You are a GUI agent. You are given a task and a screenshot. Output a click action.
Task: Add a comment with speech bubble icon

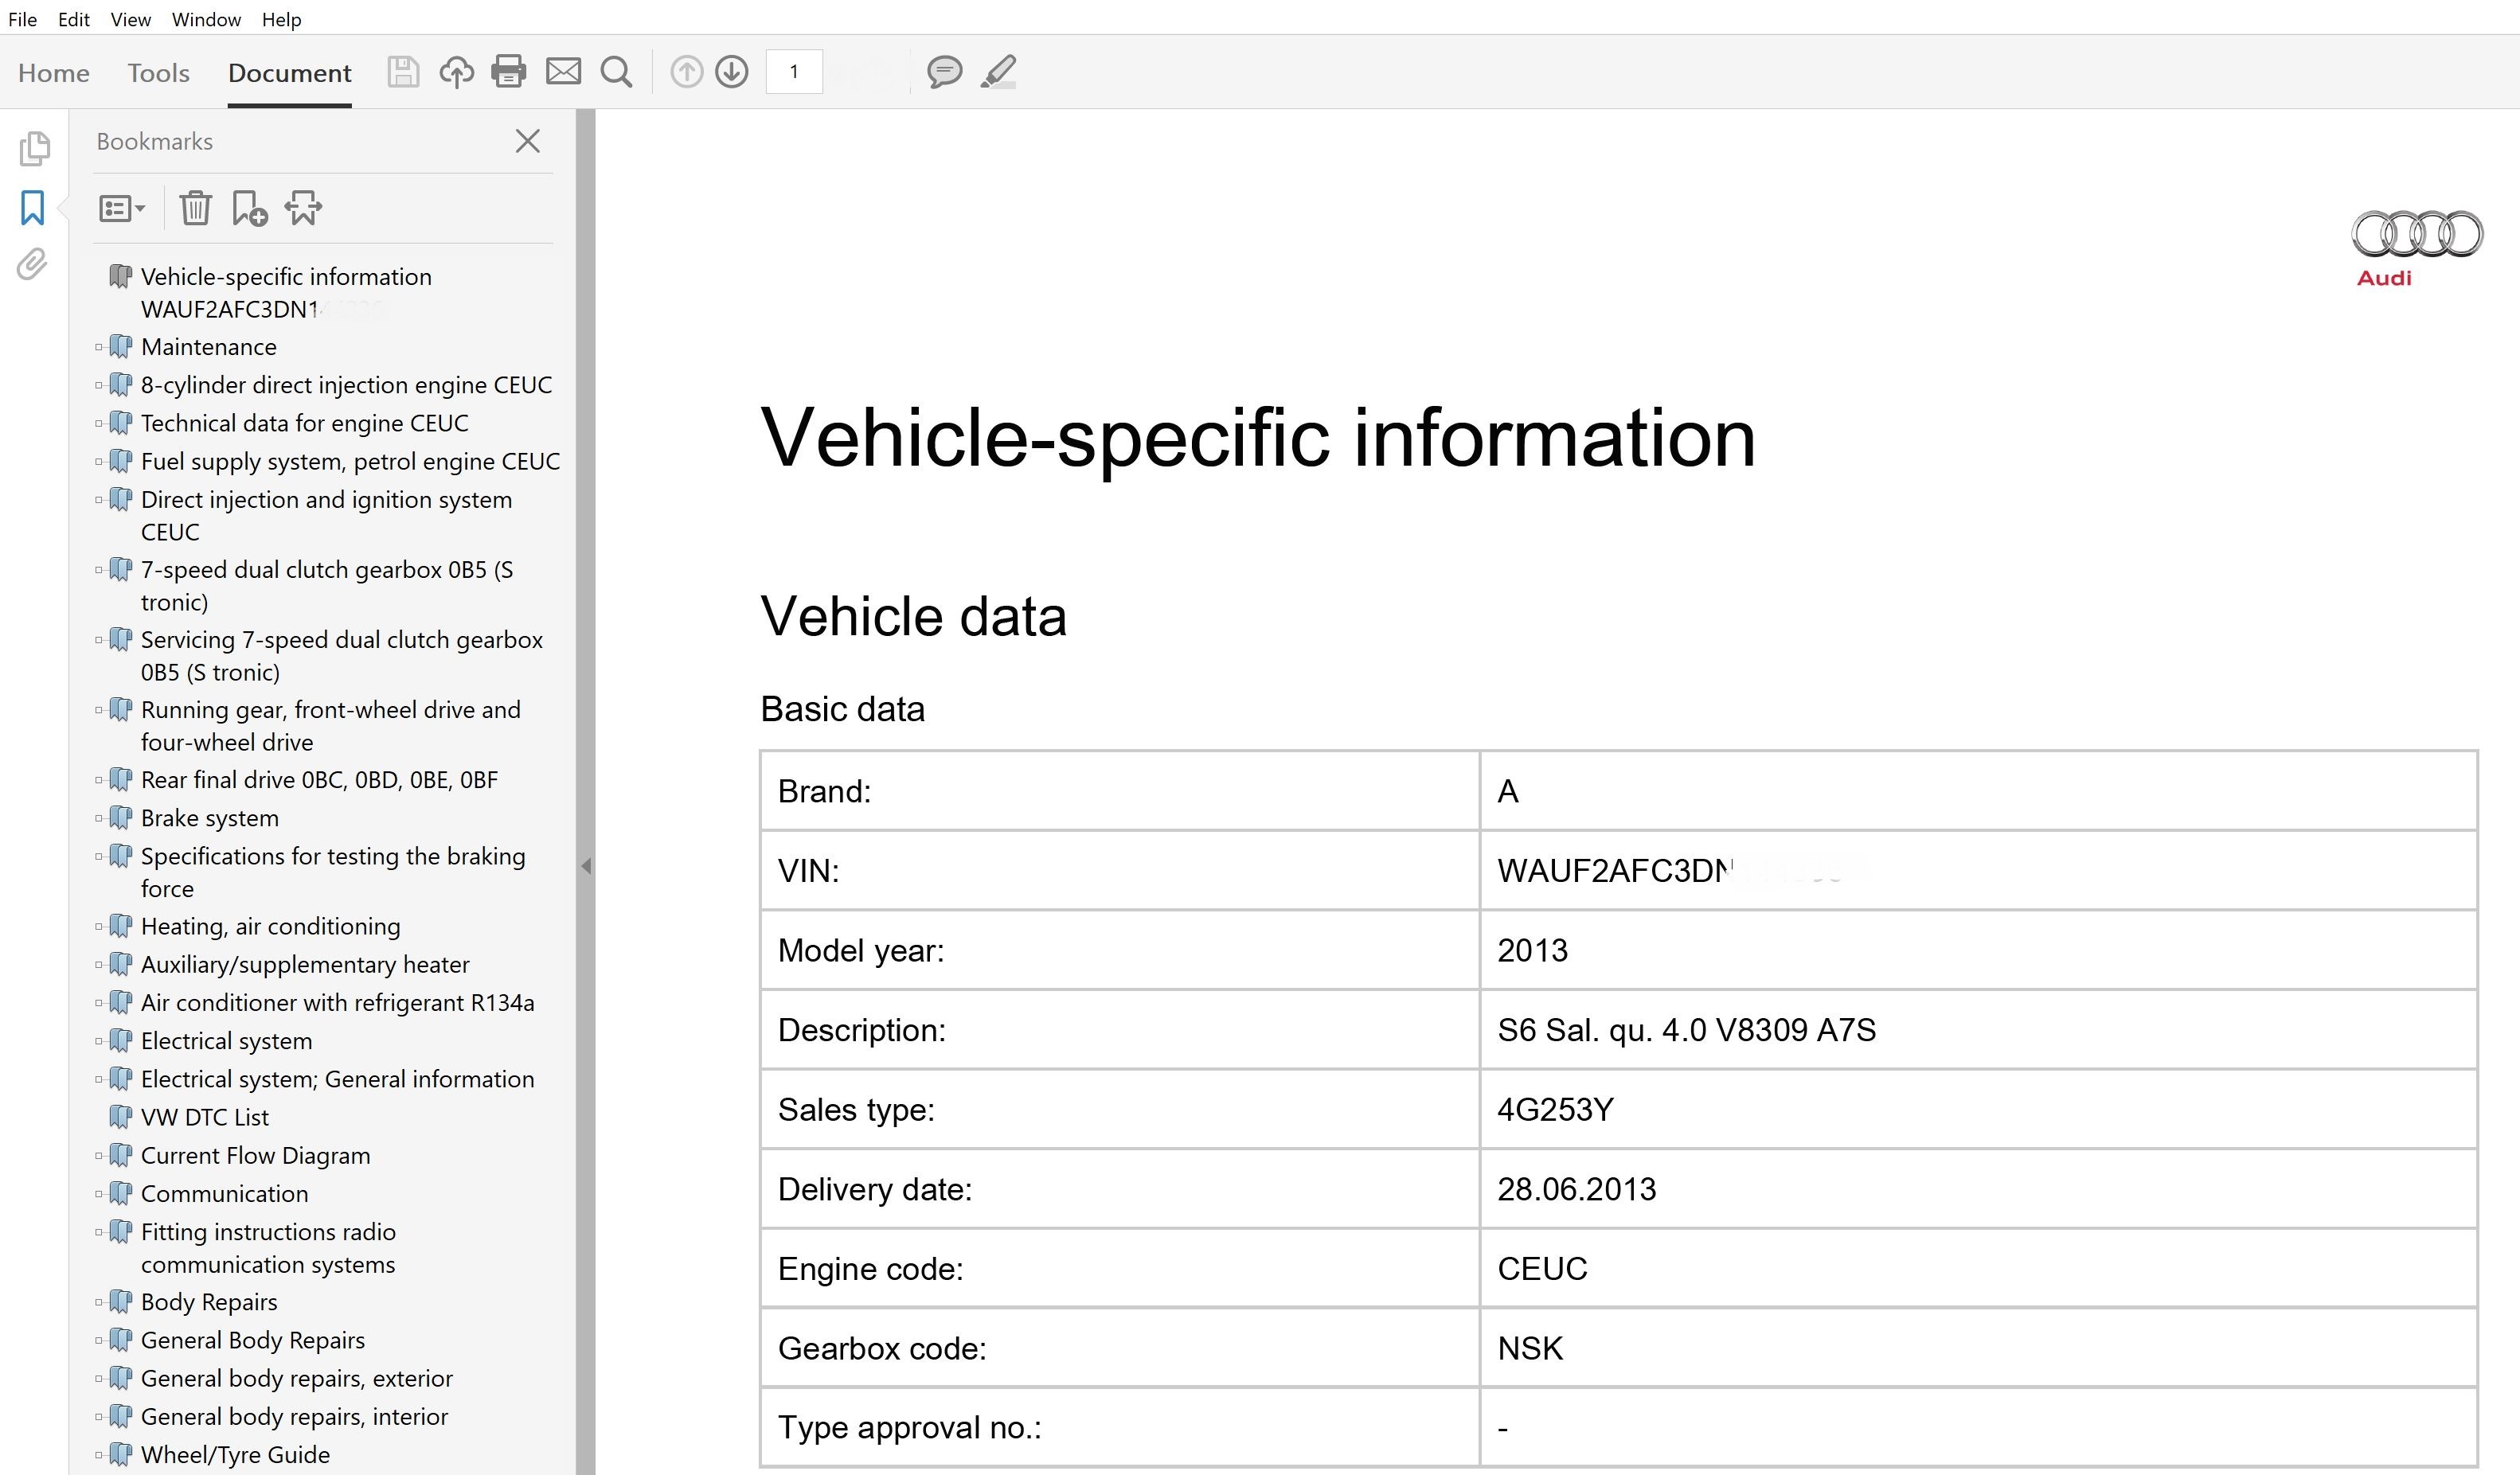click(x=944, y=72)
